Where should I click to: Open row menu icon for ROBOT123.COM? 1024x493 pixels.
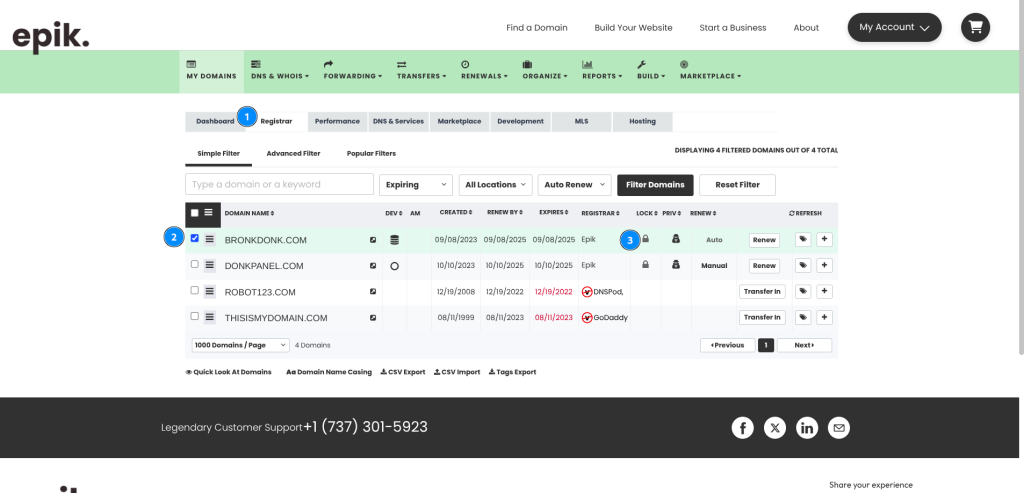click(x=210, y=292)
